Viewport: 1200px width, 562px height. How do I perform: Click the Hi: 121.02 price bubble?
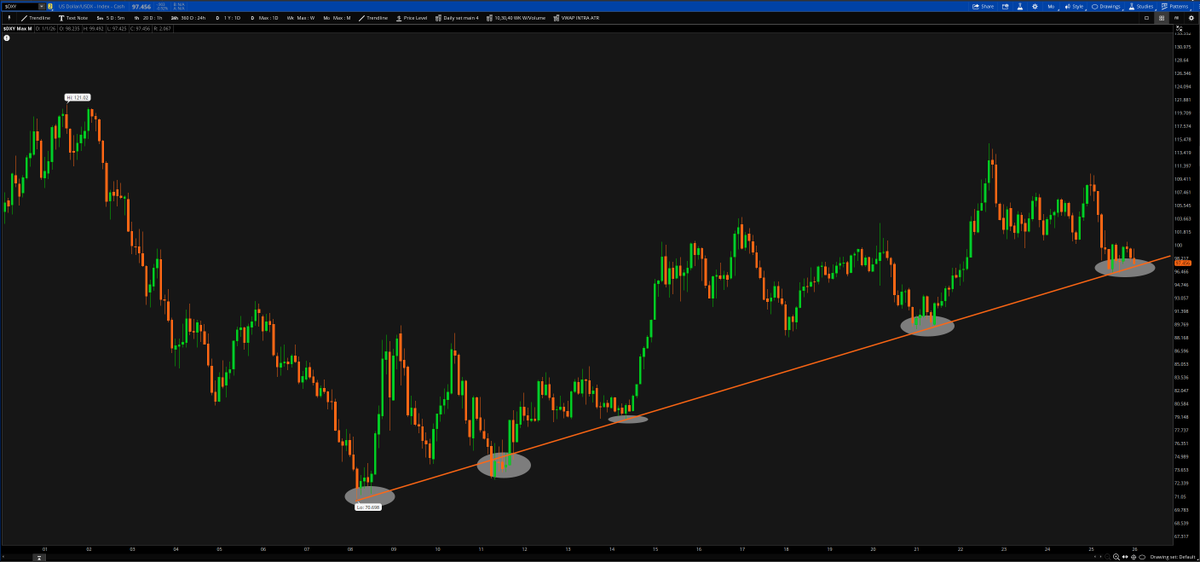coord(77,97)
